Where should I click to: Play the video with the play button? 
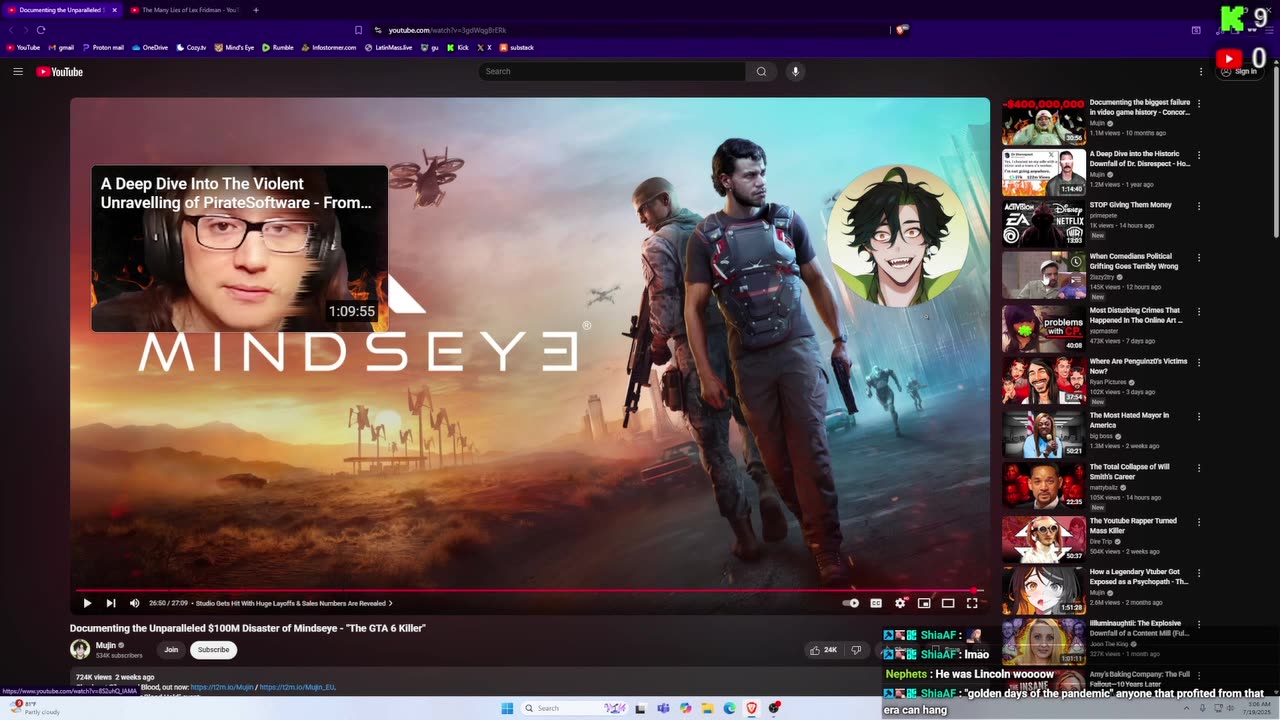click(x=87, y=603)
